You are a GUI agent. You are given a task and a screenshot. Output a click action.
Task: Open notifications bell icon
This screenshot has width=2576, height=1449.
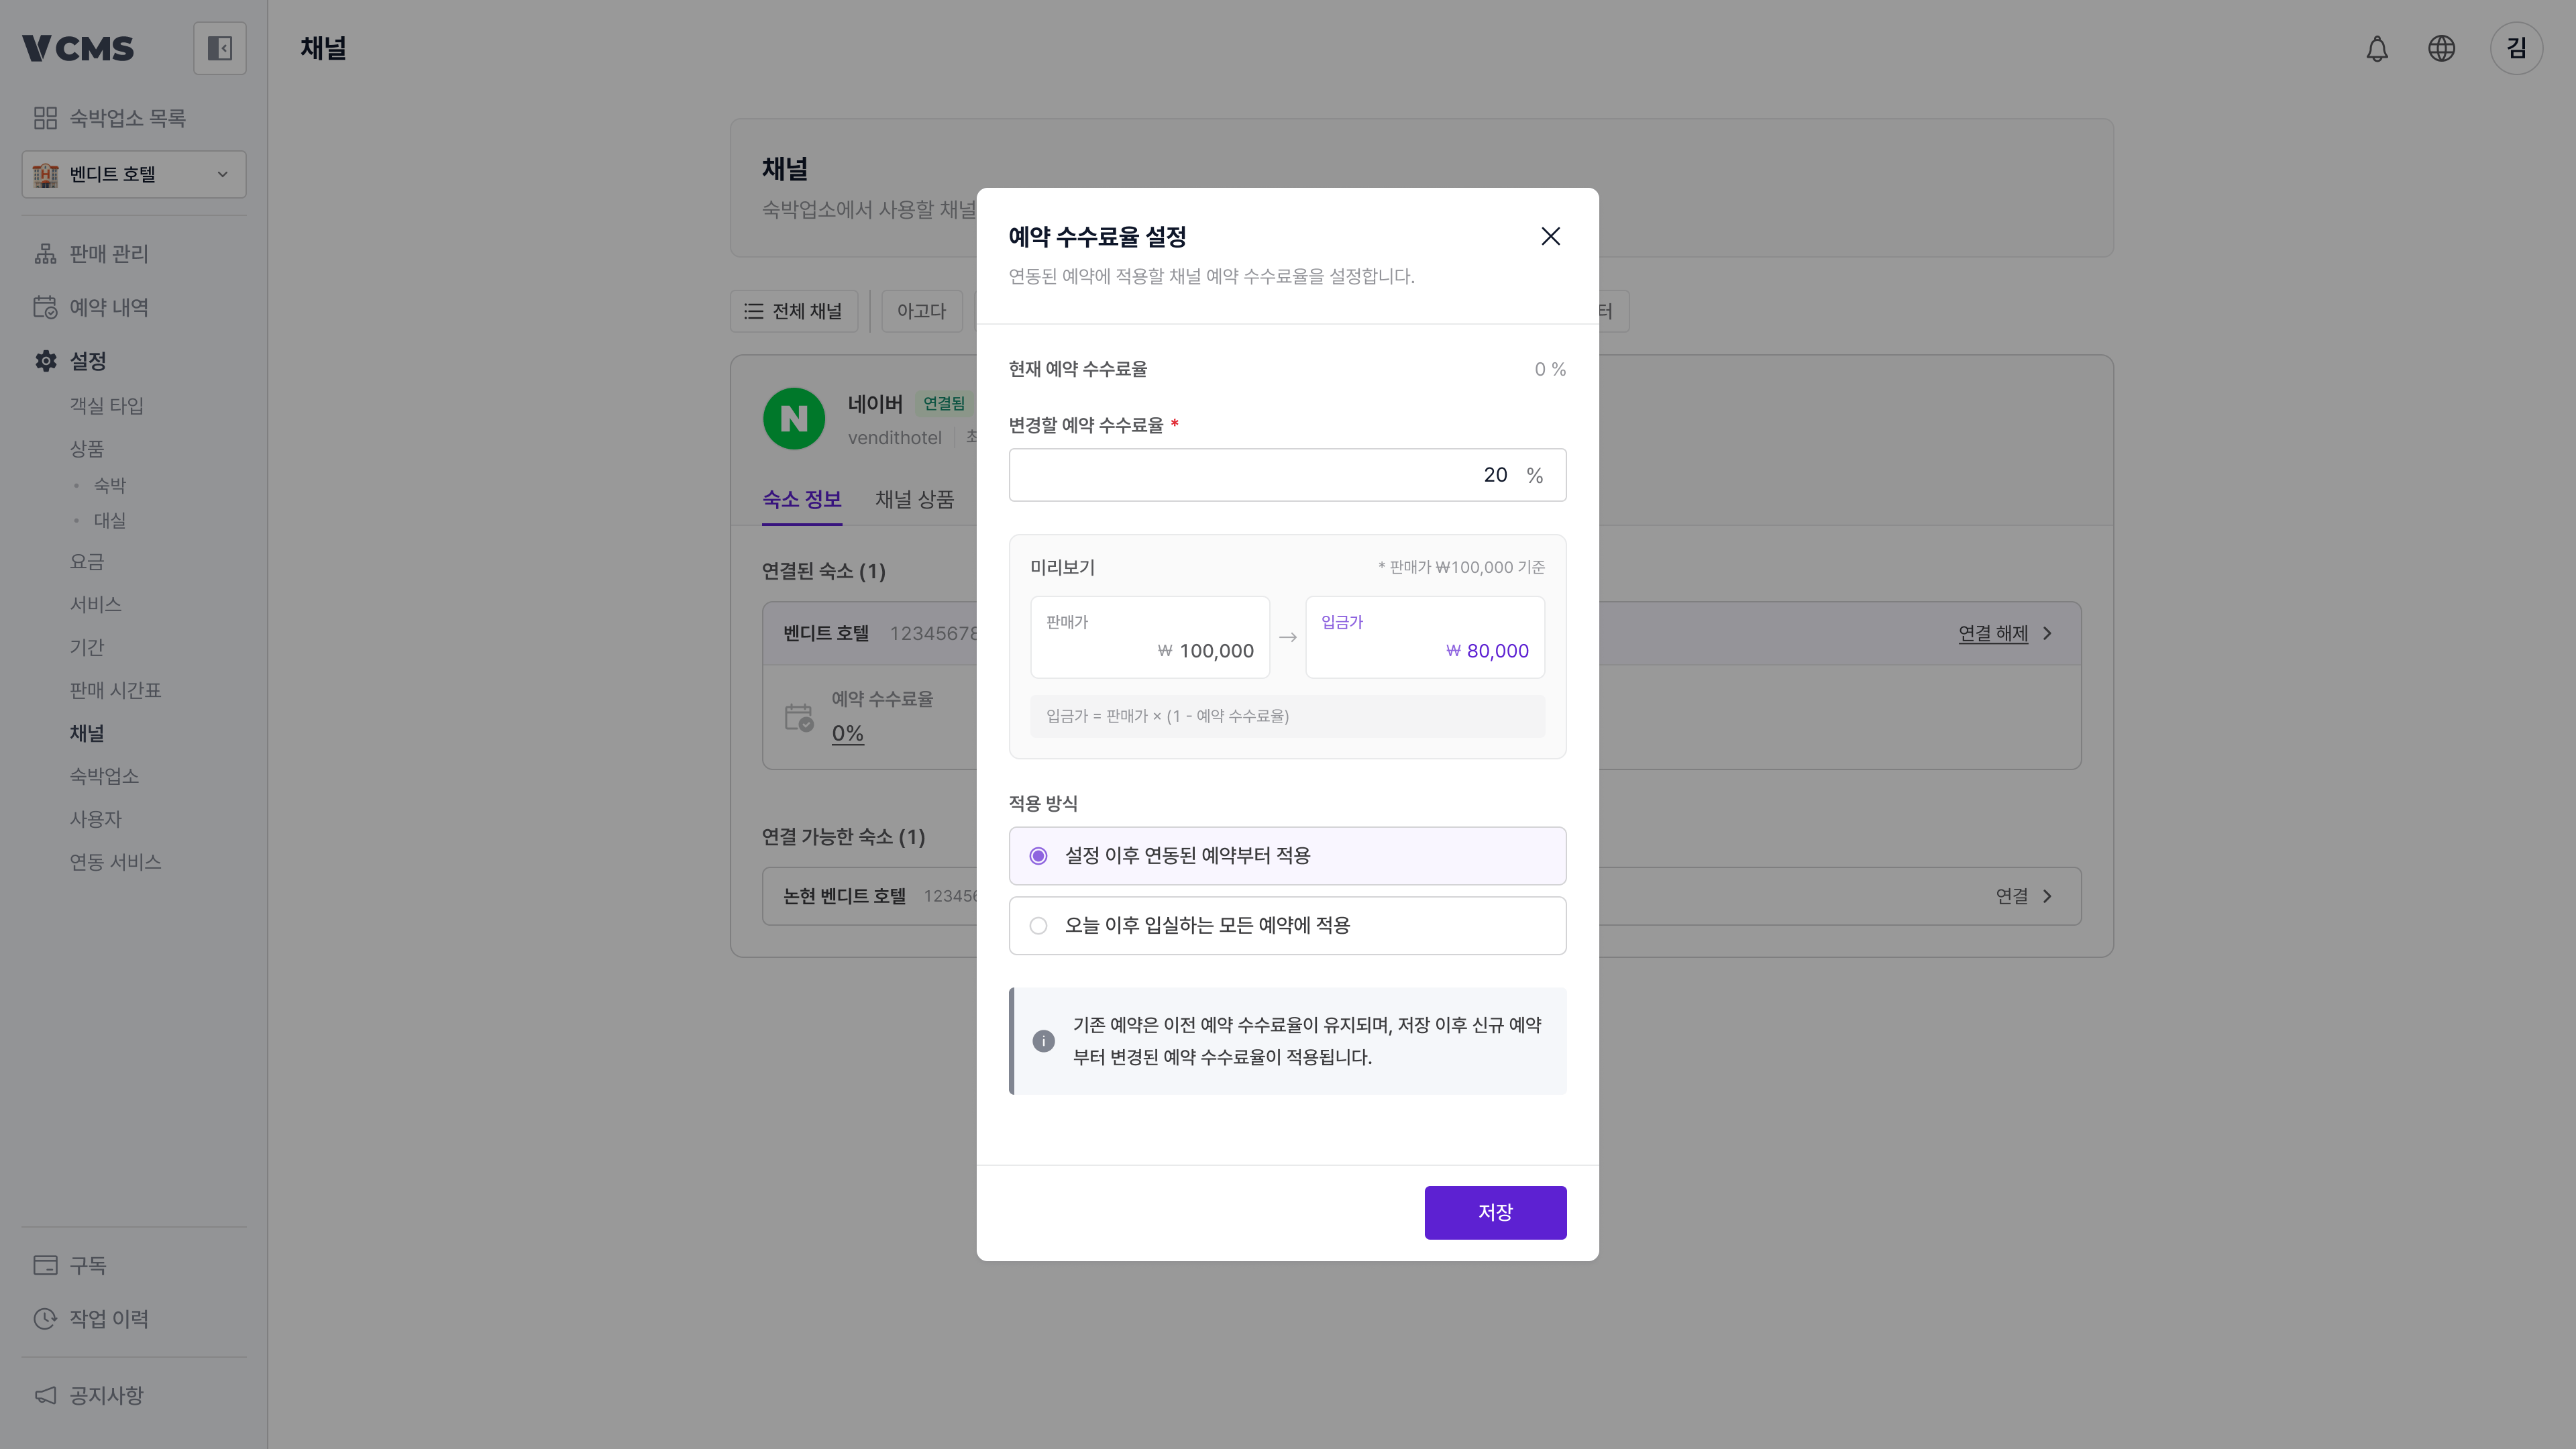click(2377, 48)
